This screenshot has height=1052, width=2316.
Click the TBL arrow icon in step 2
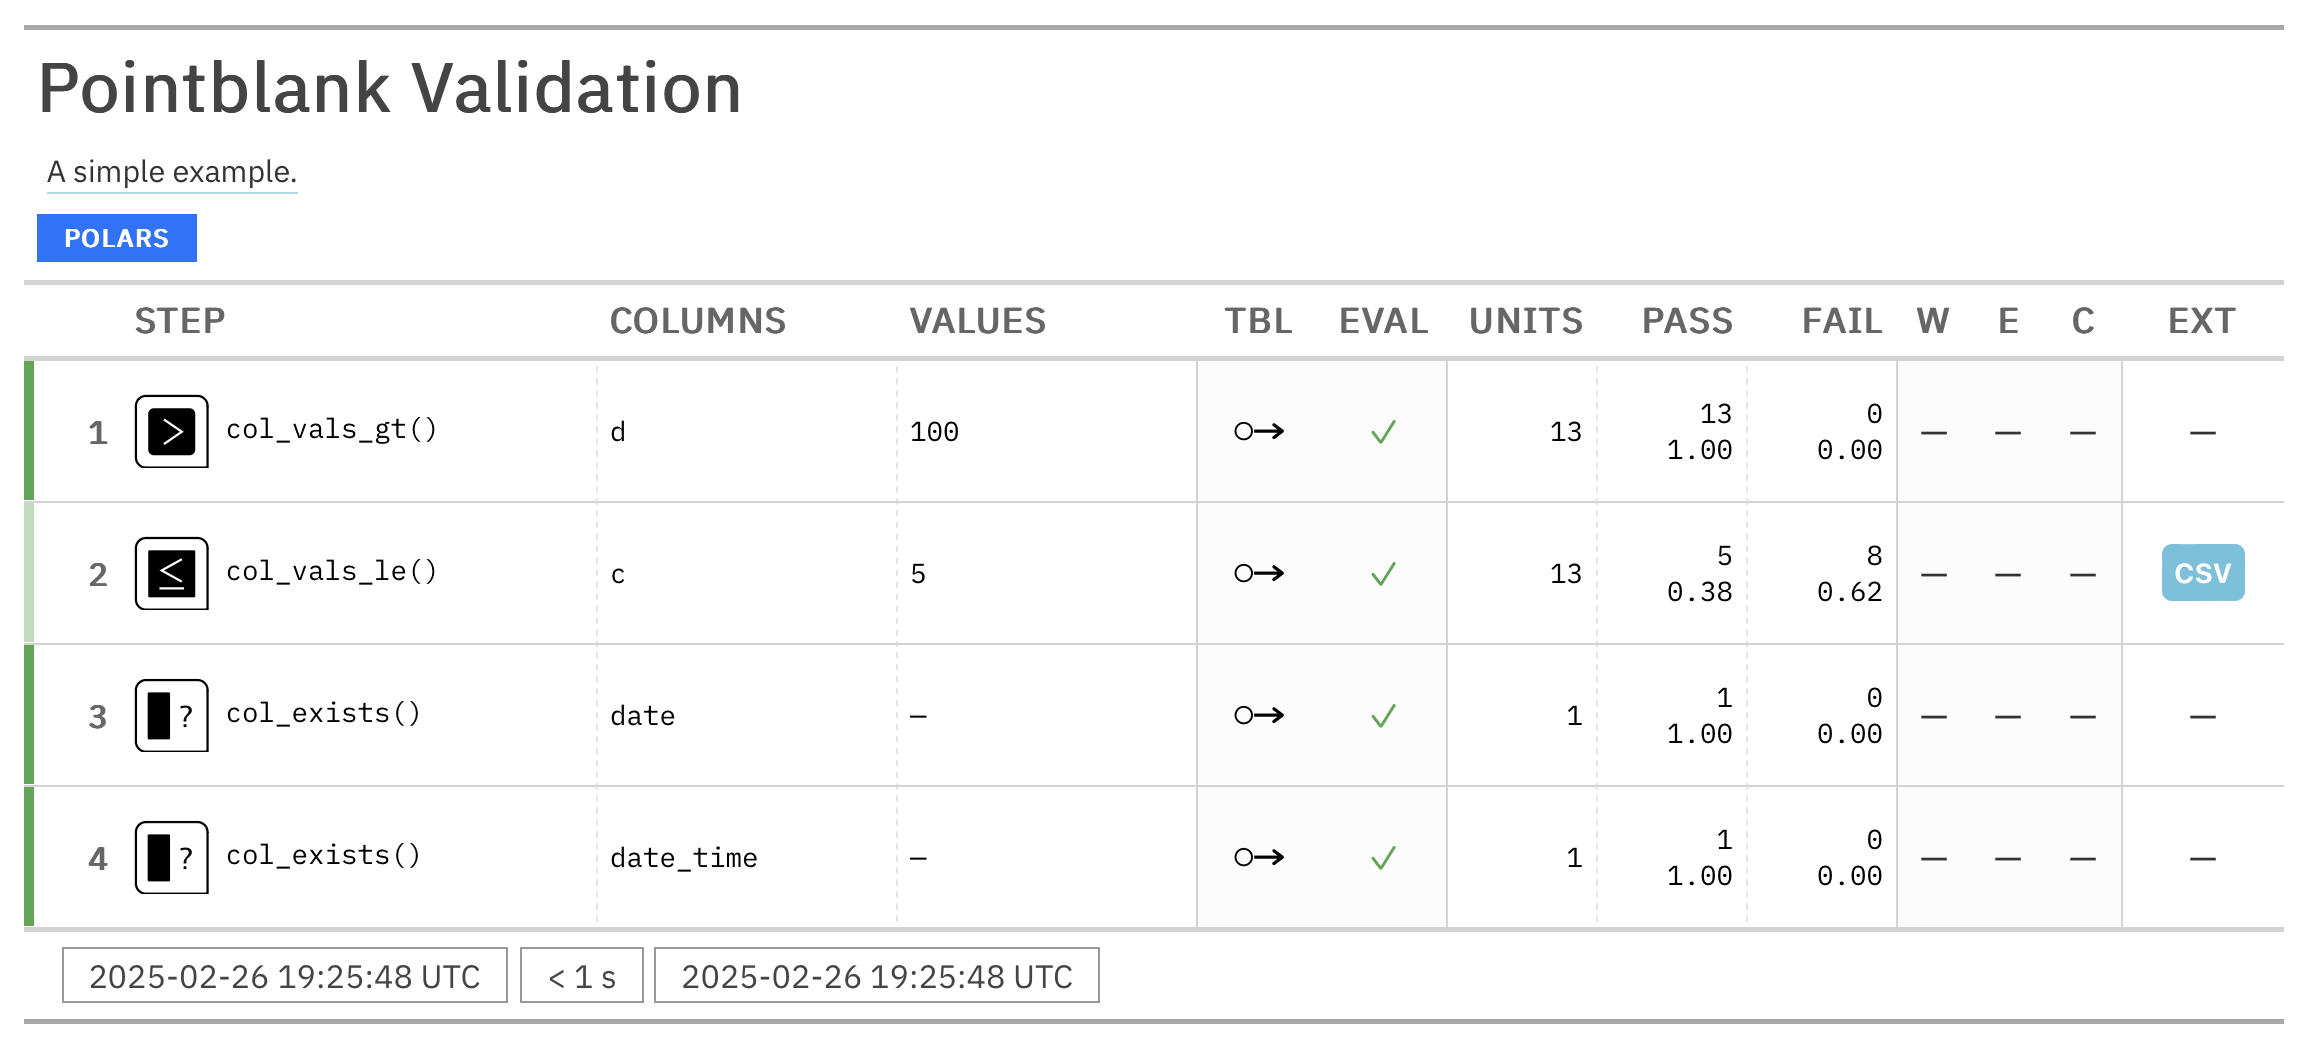pyautogui.click(x=1259, y=574)
